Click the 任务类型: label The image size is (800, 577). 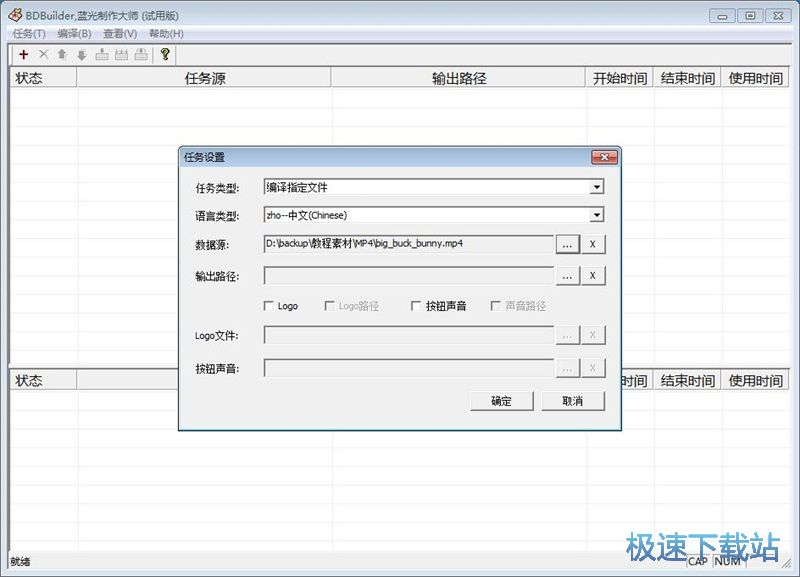pyautogui.click(x=217, y=188)
